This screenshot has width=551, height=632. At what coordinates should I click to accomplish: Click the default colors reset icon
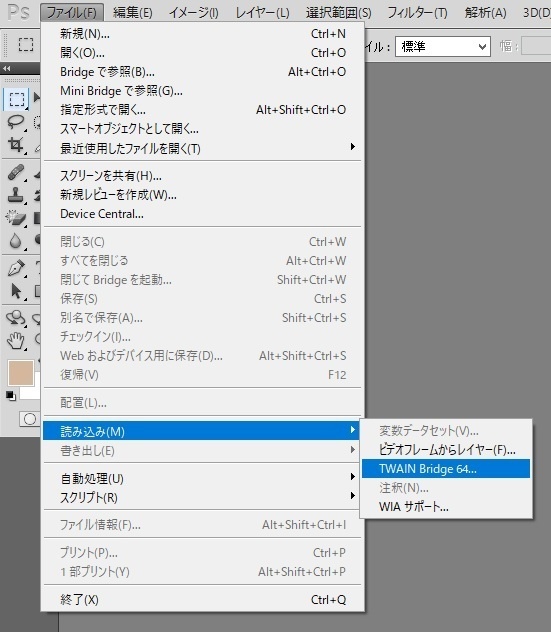pos(11,396)
